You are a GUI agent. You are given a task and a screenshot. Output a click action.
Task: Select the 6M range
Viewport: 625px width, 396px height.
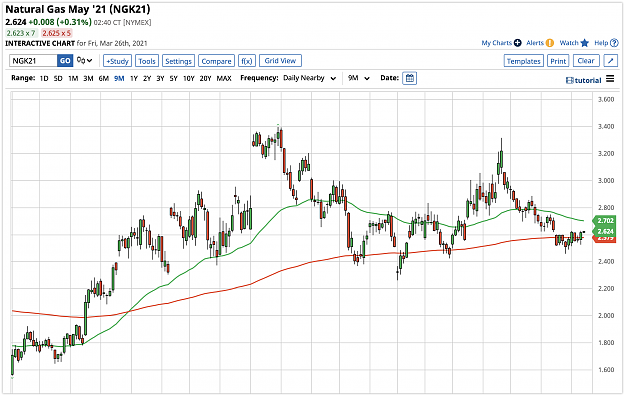[x=104, y=78]
